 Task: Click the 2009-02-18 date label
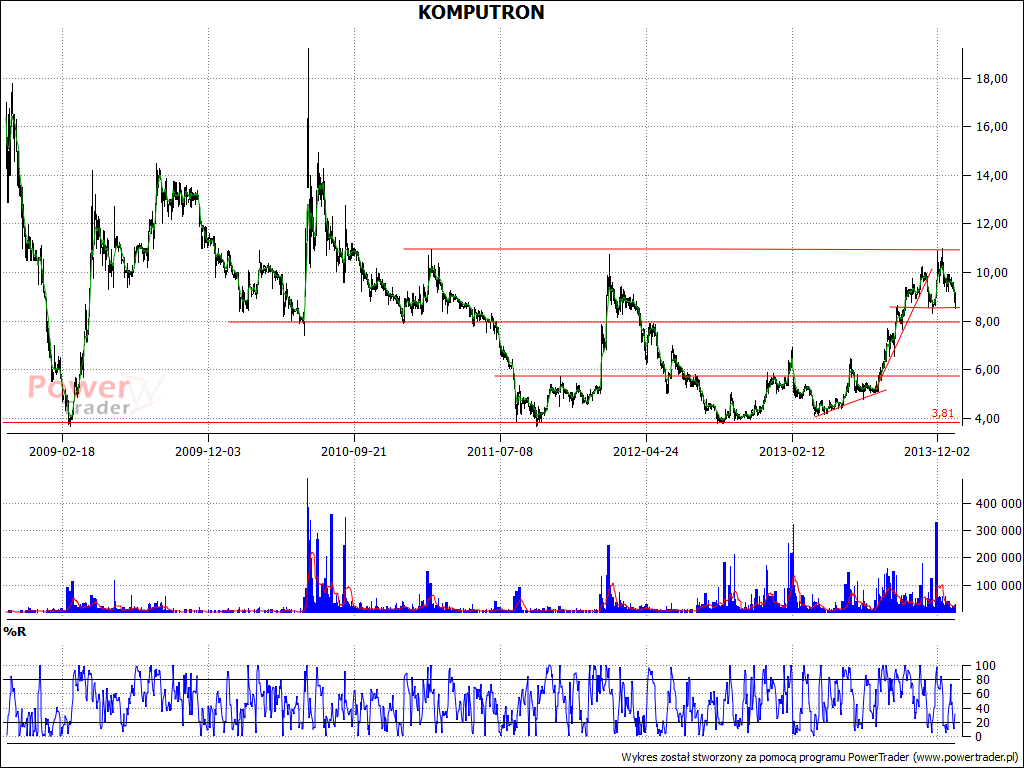pos(62,452)
